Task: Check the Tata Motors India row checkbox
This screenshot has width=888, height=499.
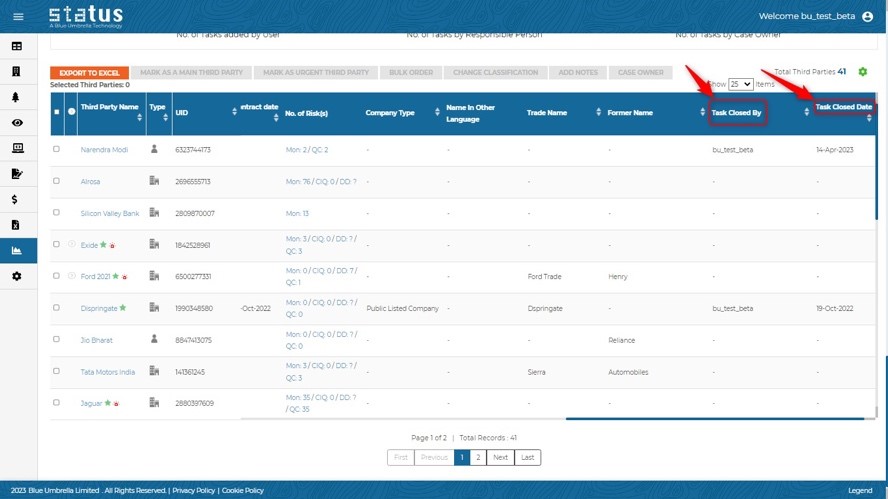Action: pos(56,371)
